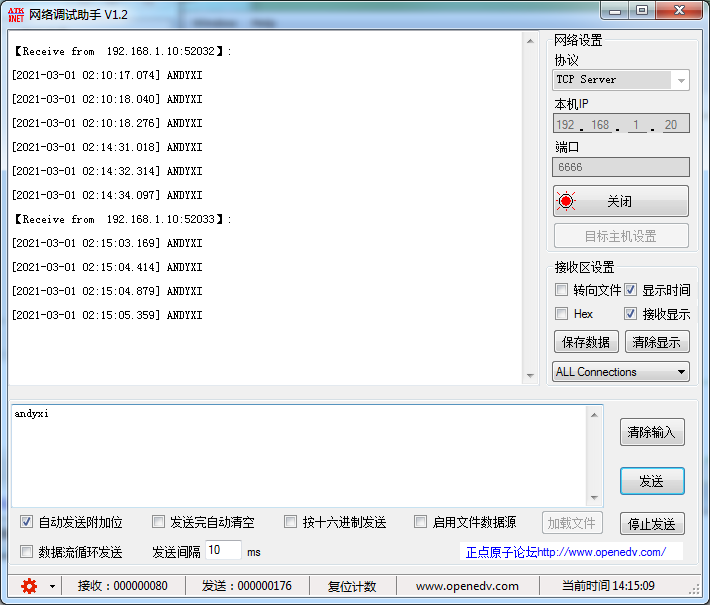The width and height of the screenshot is (710, 605).
Task: Click the 目标主机设置 button
Action: pos(621,236)
